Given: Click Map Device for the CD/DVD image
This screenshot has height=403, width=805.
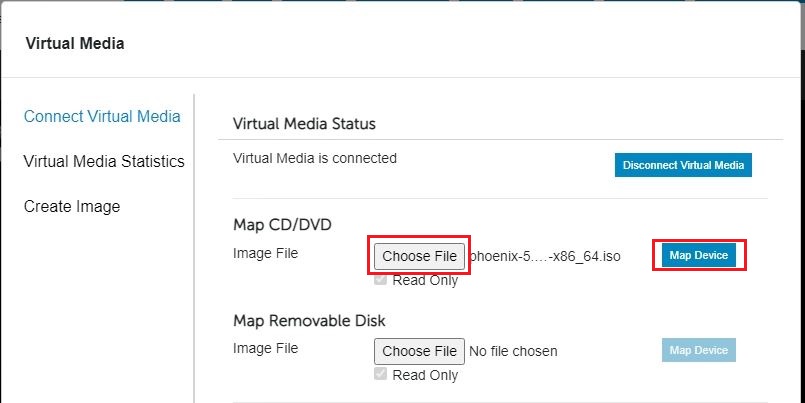Looking at the screenshot, I should [698, 255].
